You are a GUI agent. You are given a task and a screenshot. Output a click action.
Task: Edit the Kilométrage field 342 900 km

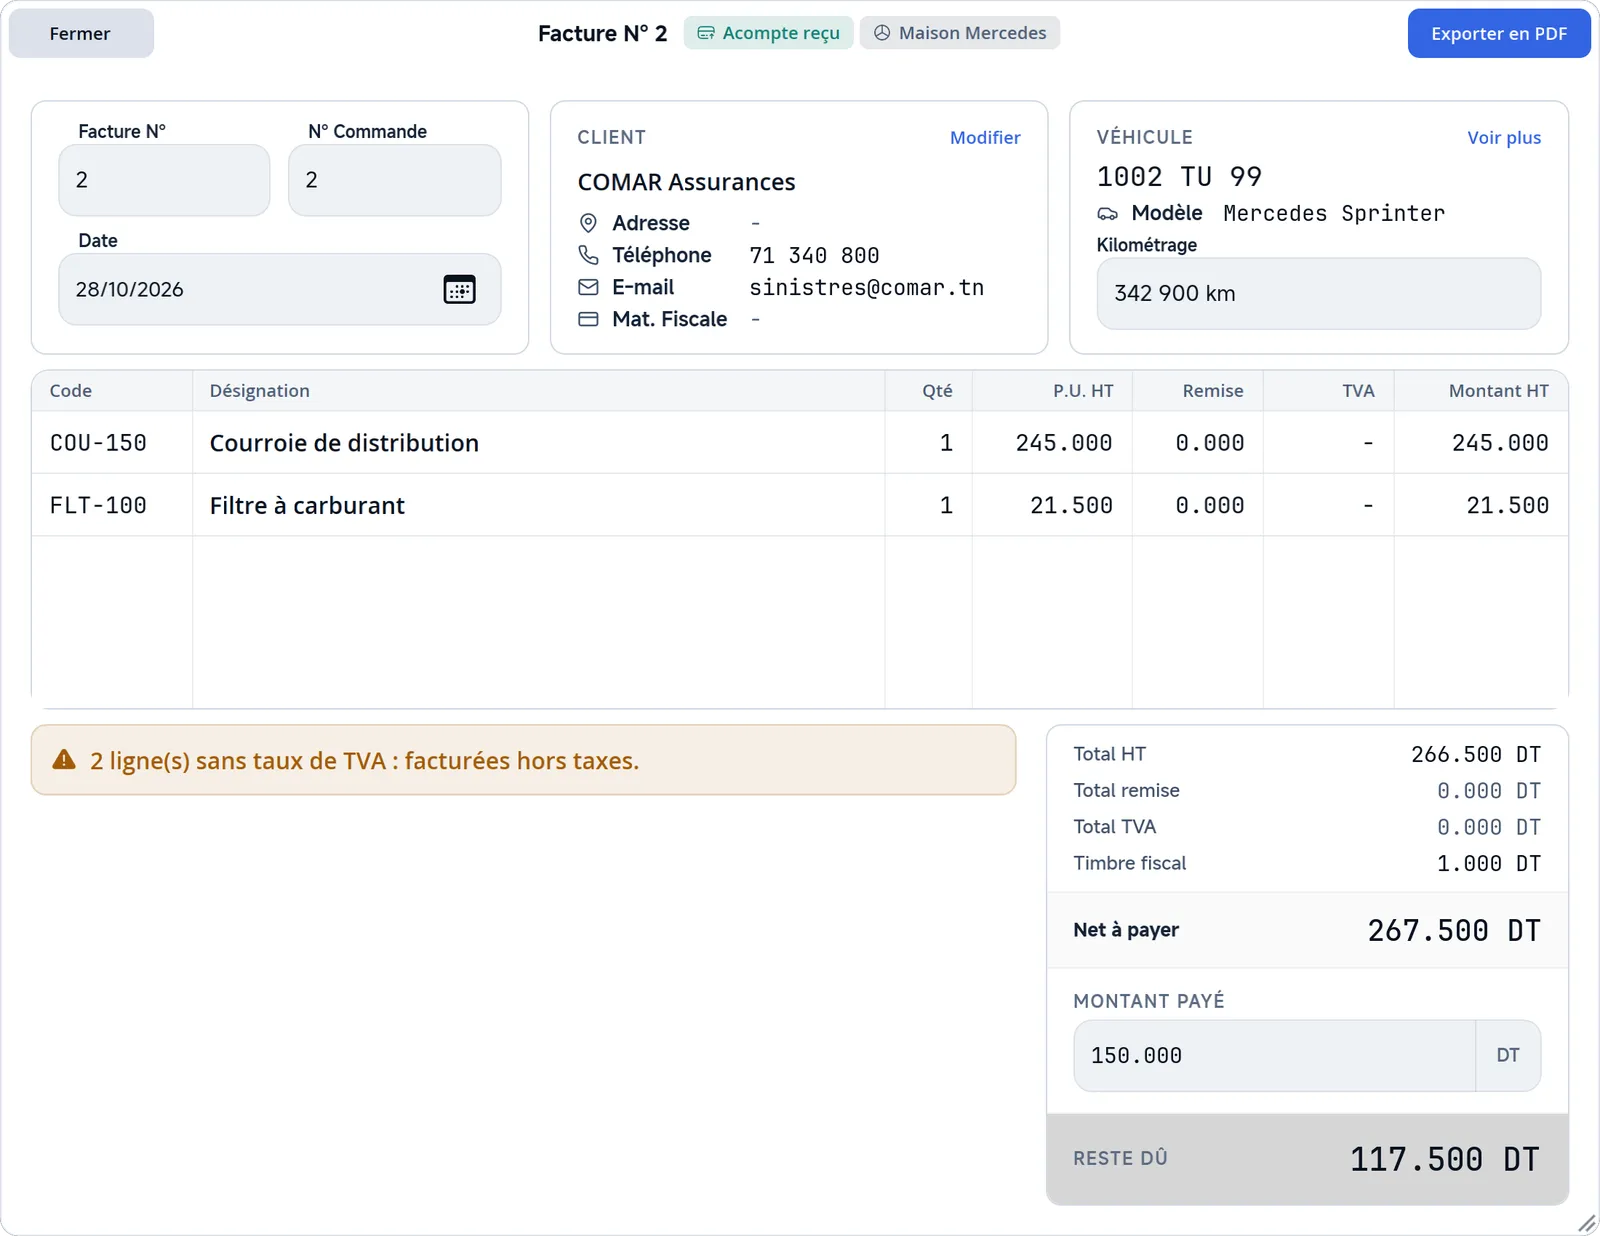point(1319,293)
